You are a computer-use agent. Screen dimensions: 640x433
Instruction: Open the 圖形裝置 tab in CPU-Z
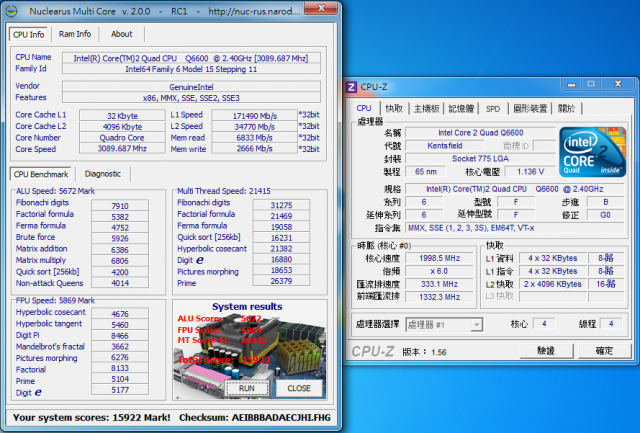coord(530,109)
